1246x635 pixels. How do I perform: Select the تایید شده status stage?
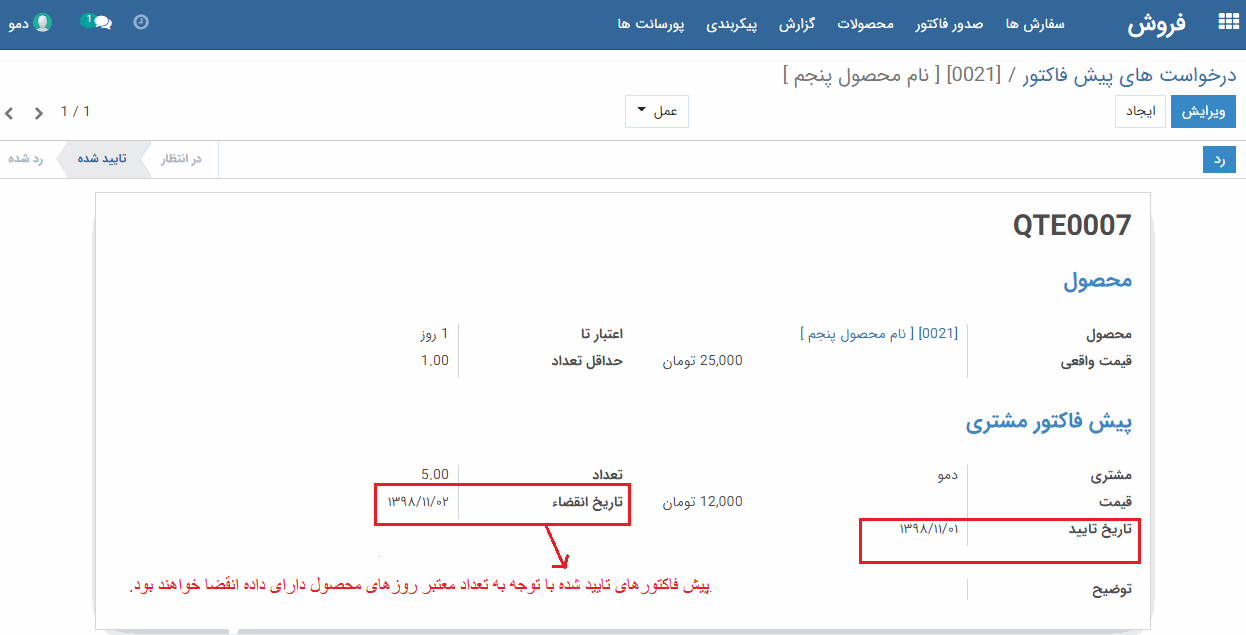pyautogui.click(x=101, y=159)
